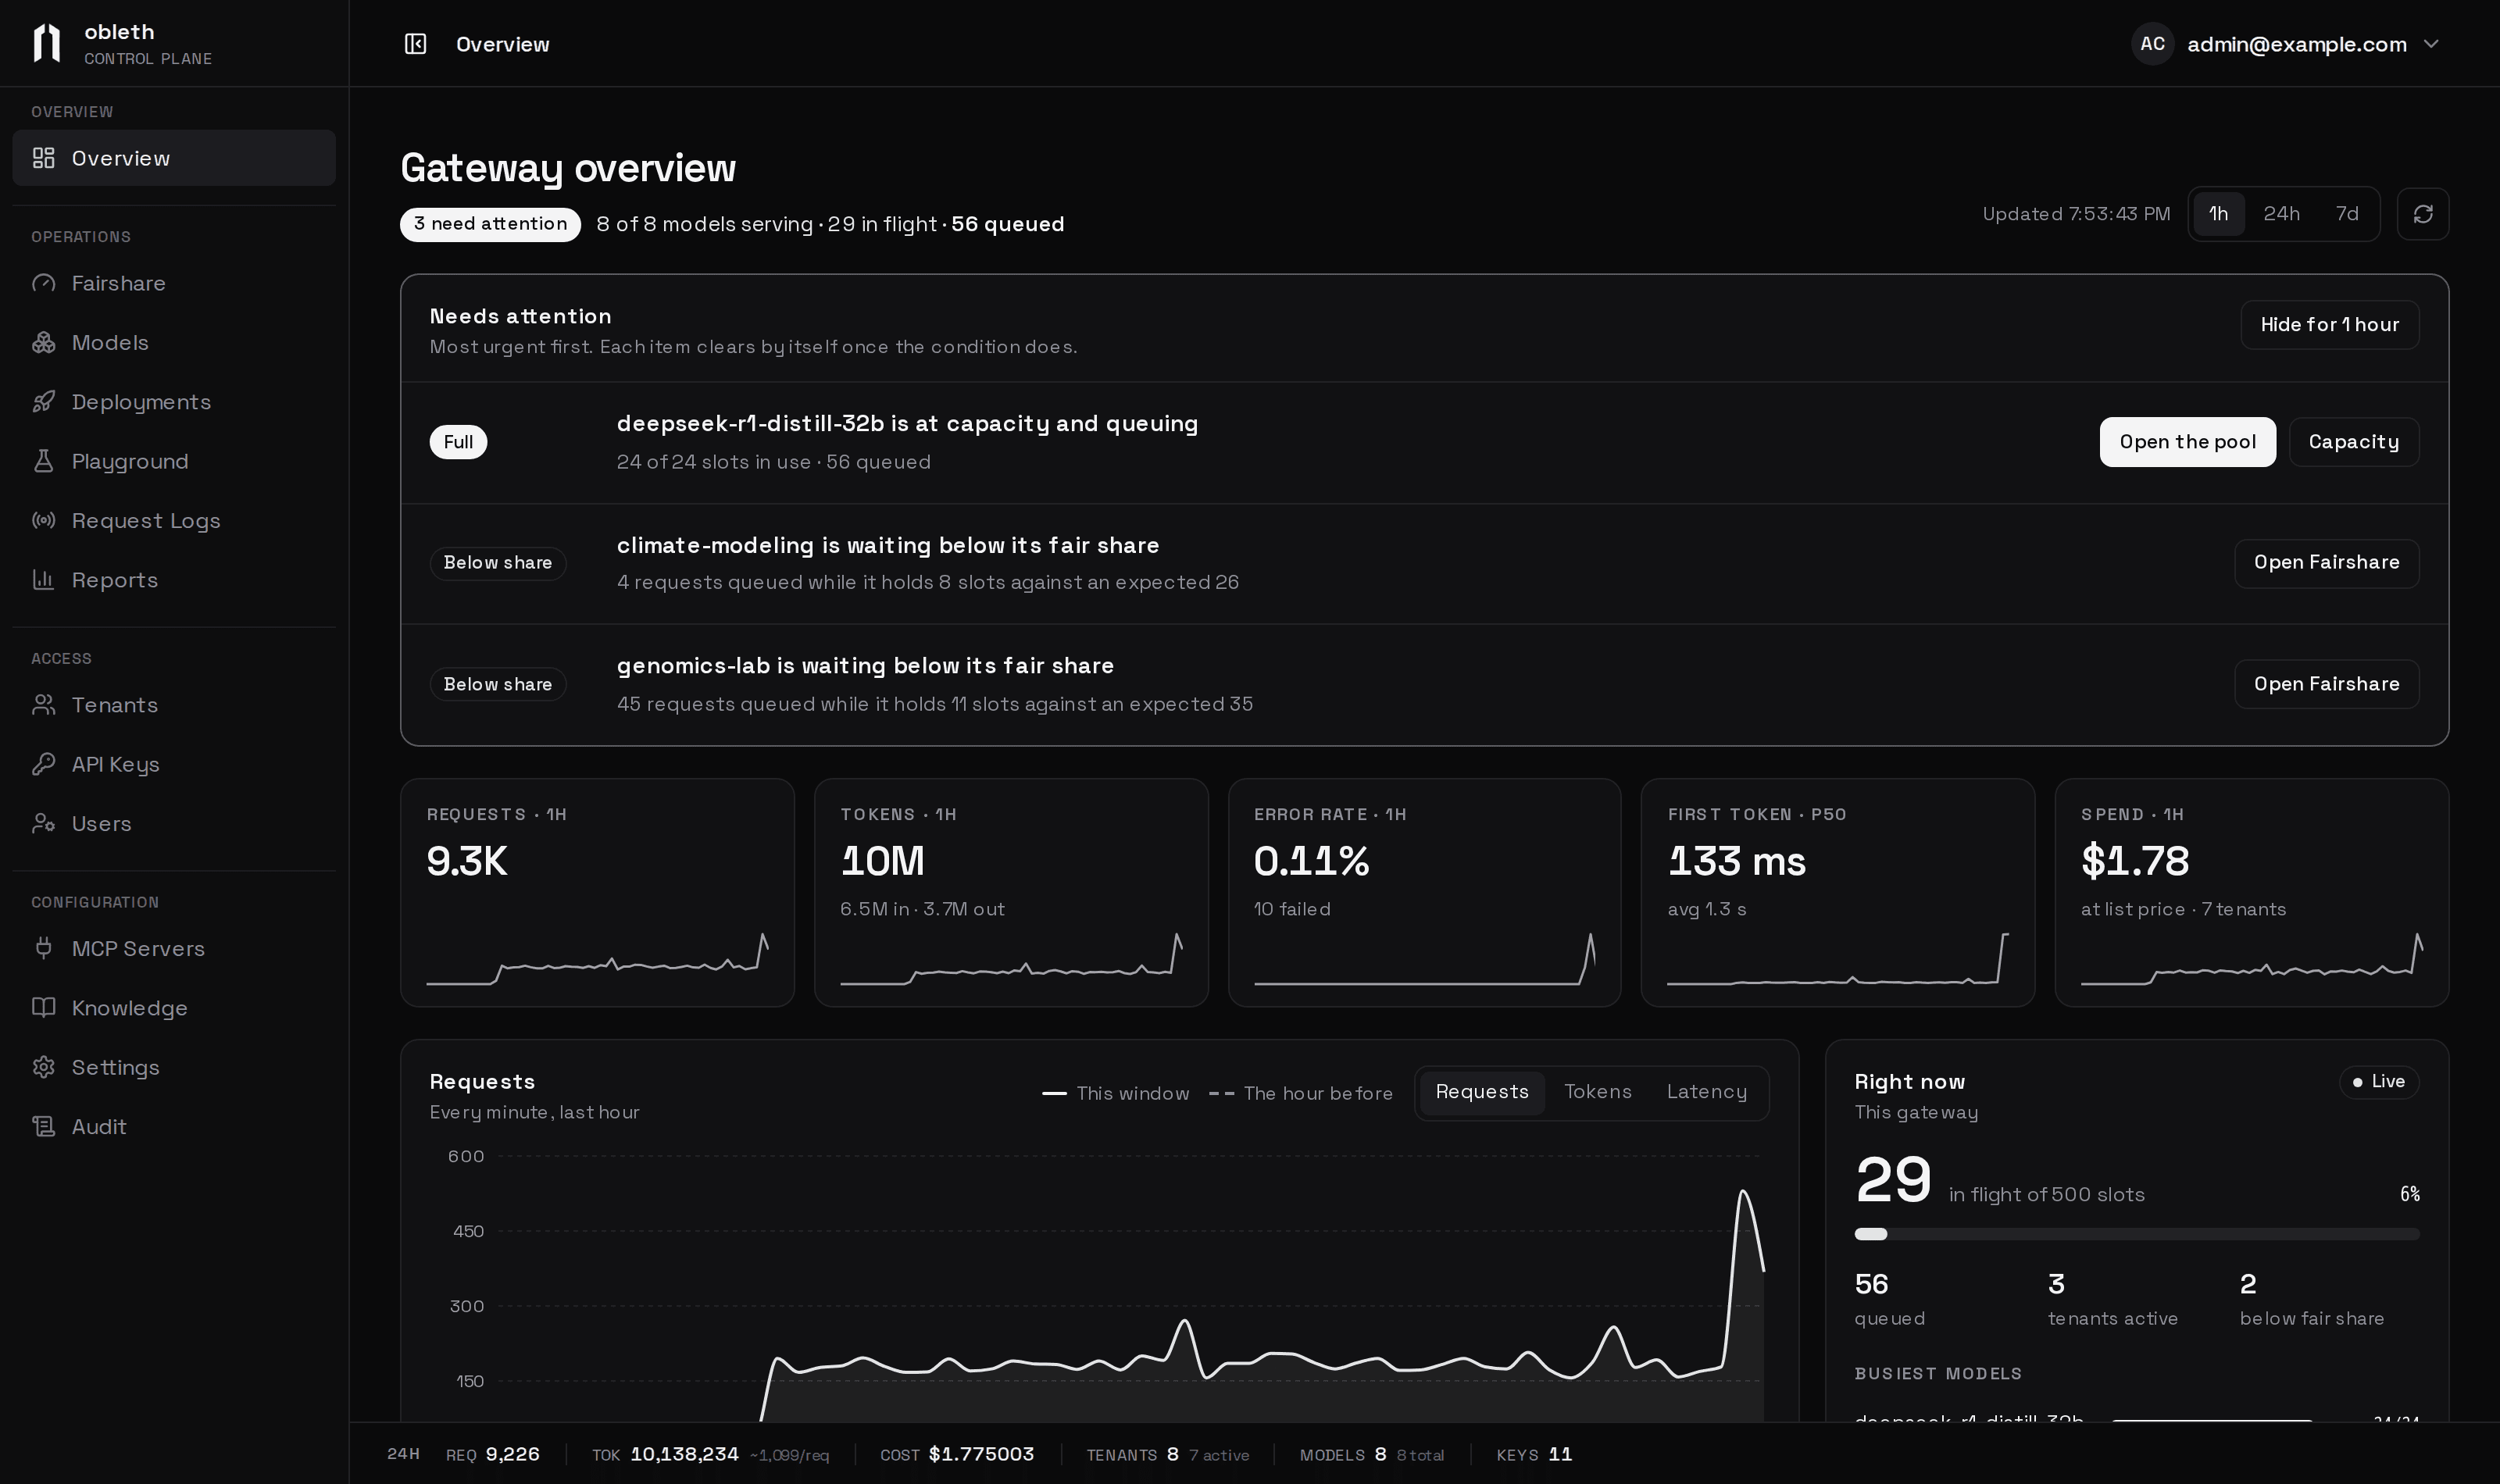The height and width of the screenshot is (1484, 2500).
Task: Click COST $1.775003 in status bar
Action: (x=957, y=1455)
